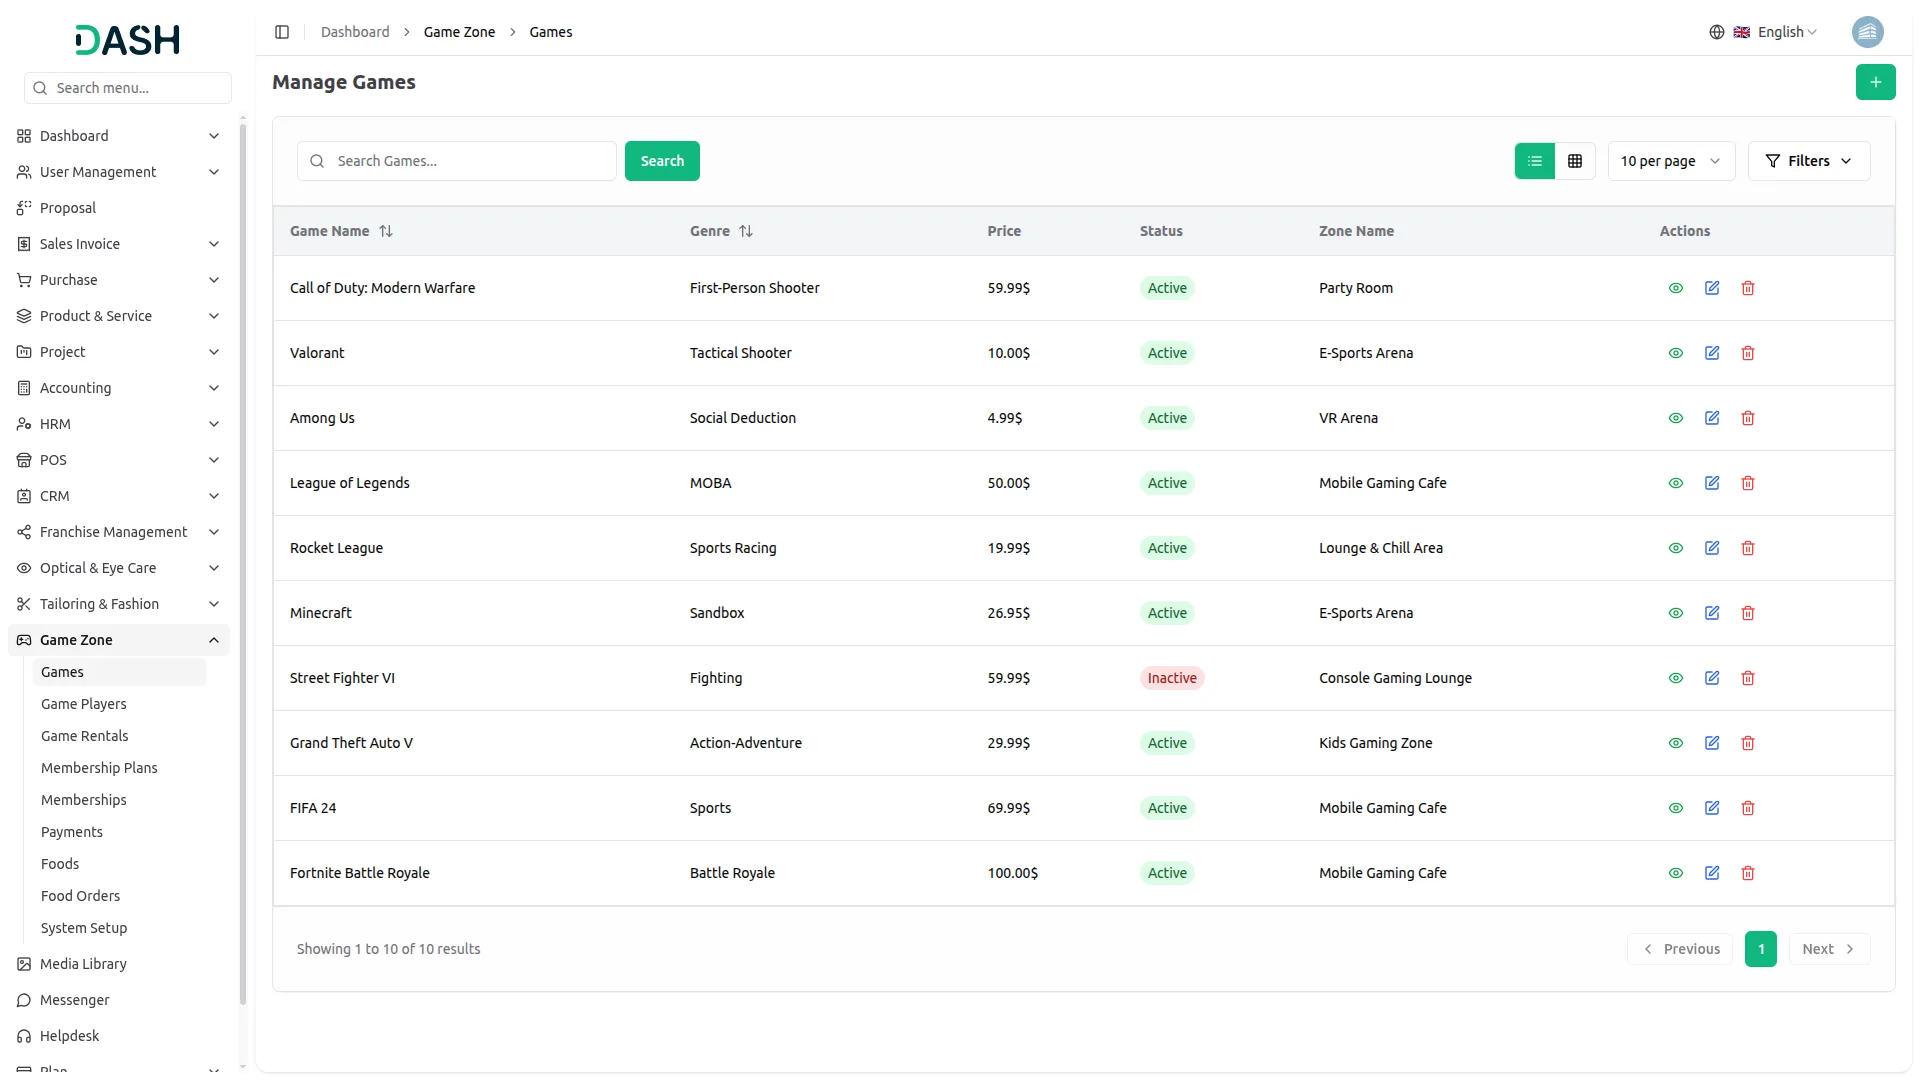Go to the Next results page
This screenshot has height=1080, width=1920.
click(1828, 949)
